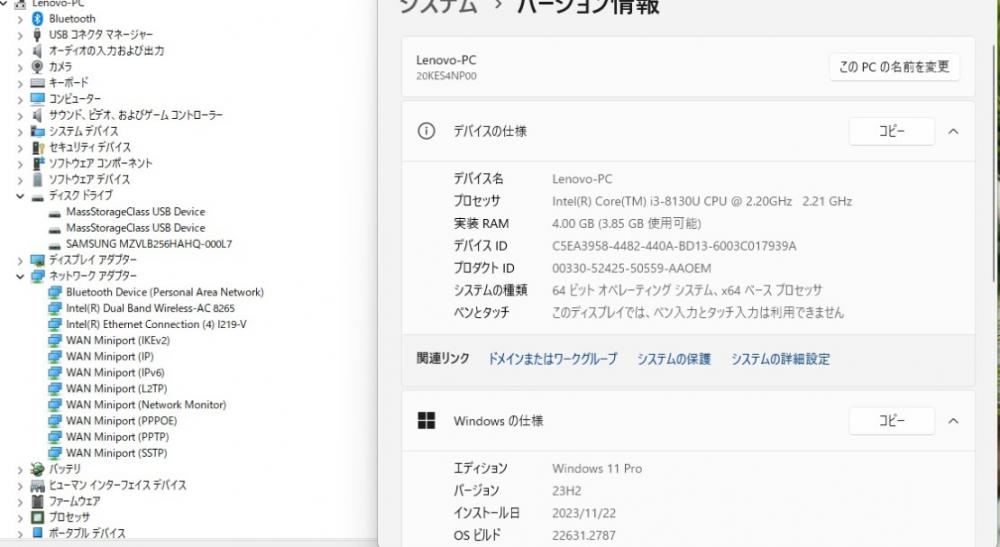Expand the USB コネクタ マネージャー node
The height and width of the screenshot is (547, 1000).
(x=20, y=35)
